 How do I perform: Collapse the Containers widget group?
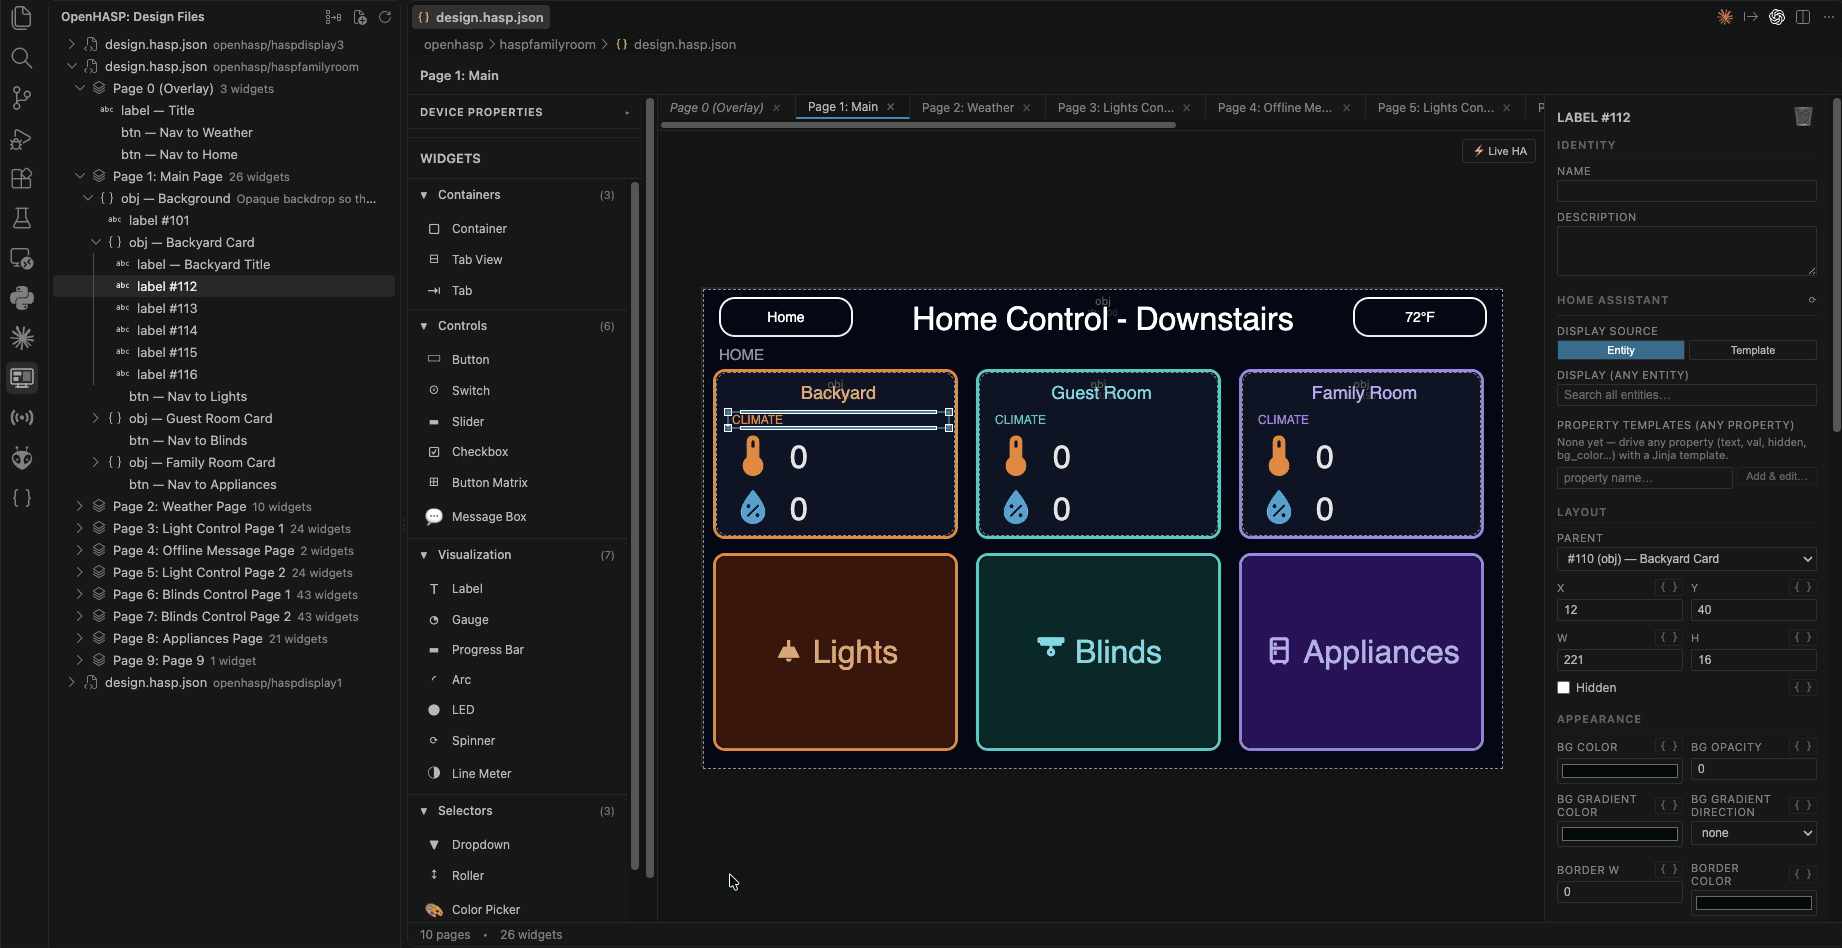point(424,195)
